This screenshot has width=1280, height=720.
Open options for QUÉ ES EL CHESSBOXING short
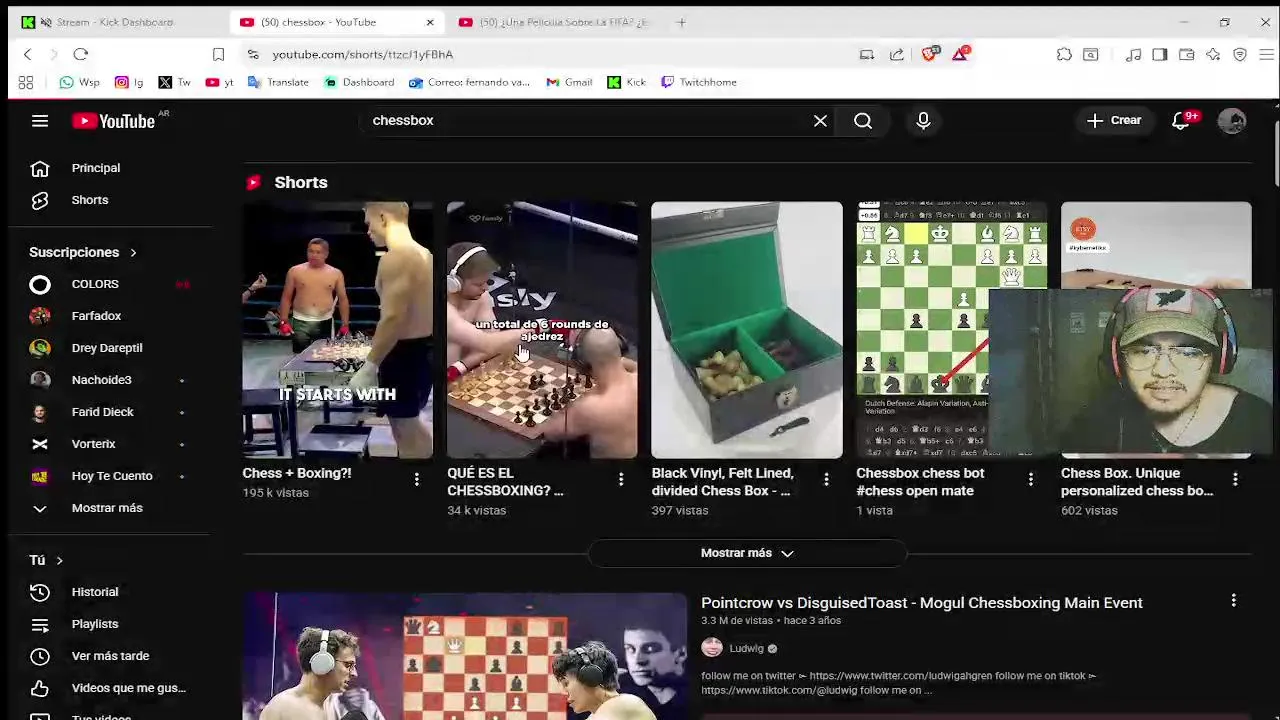(x=621, y=480)
